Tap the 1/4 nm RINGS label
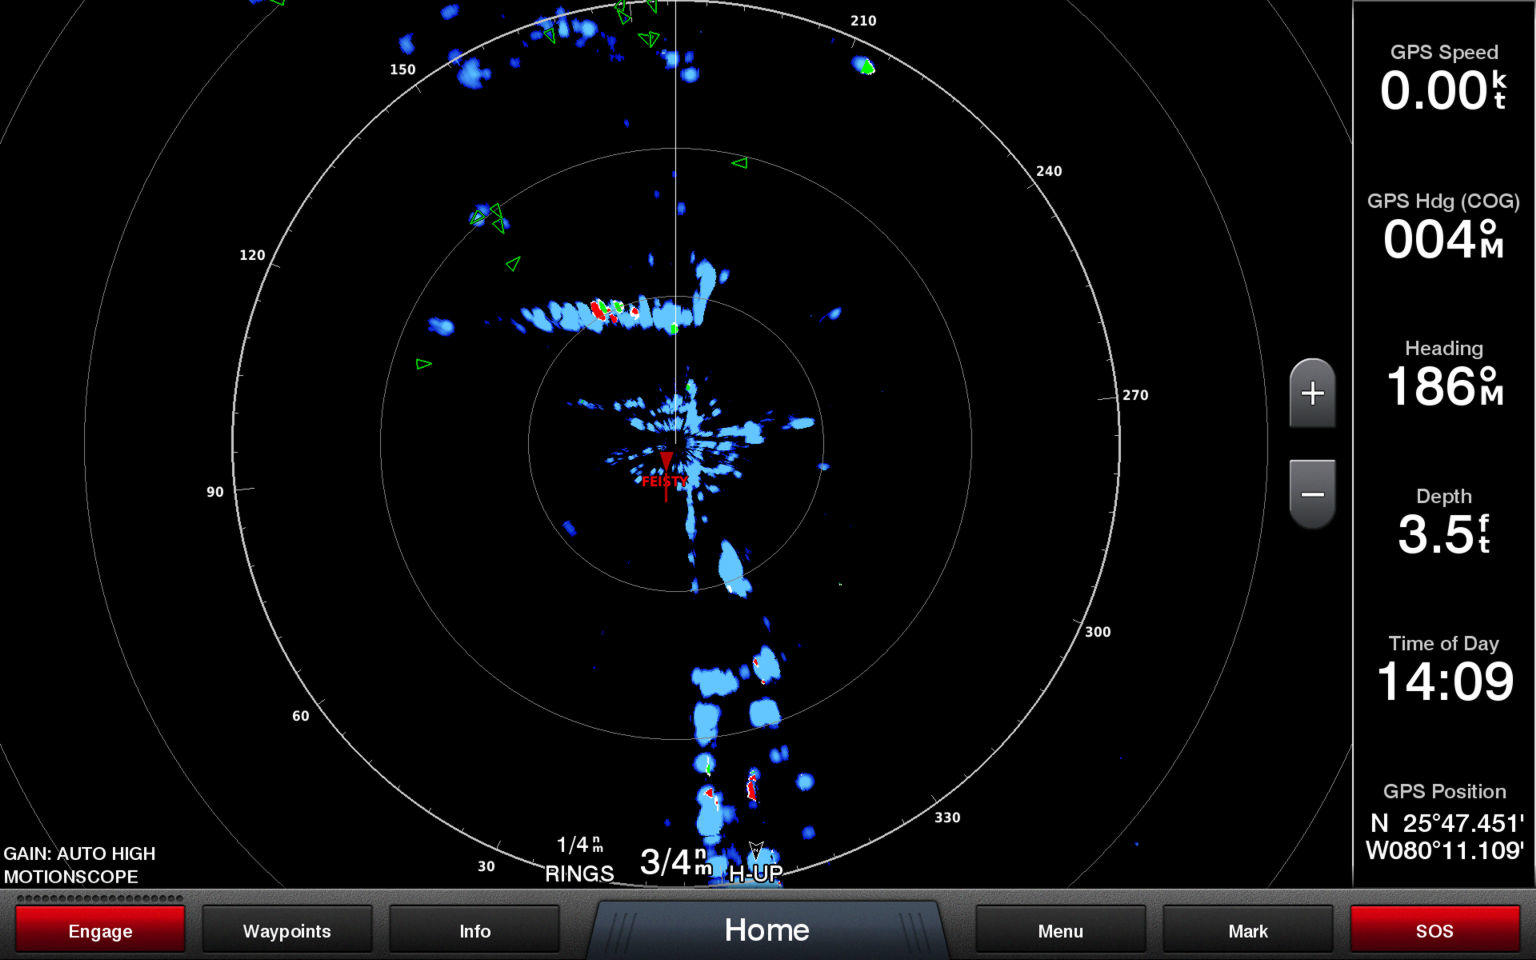 [579, 860]
